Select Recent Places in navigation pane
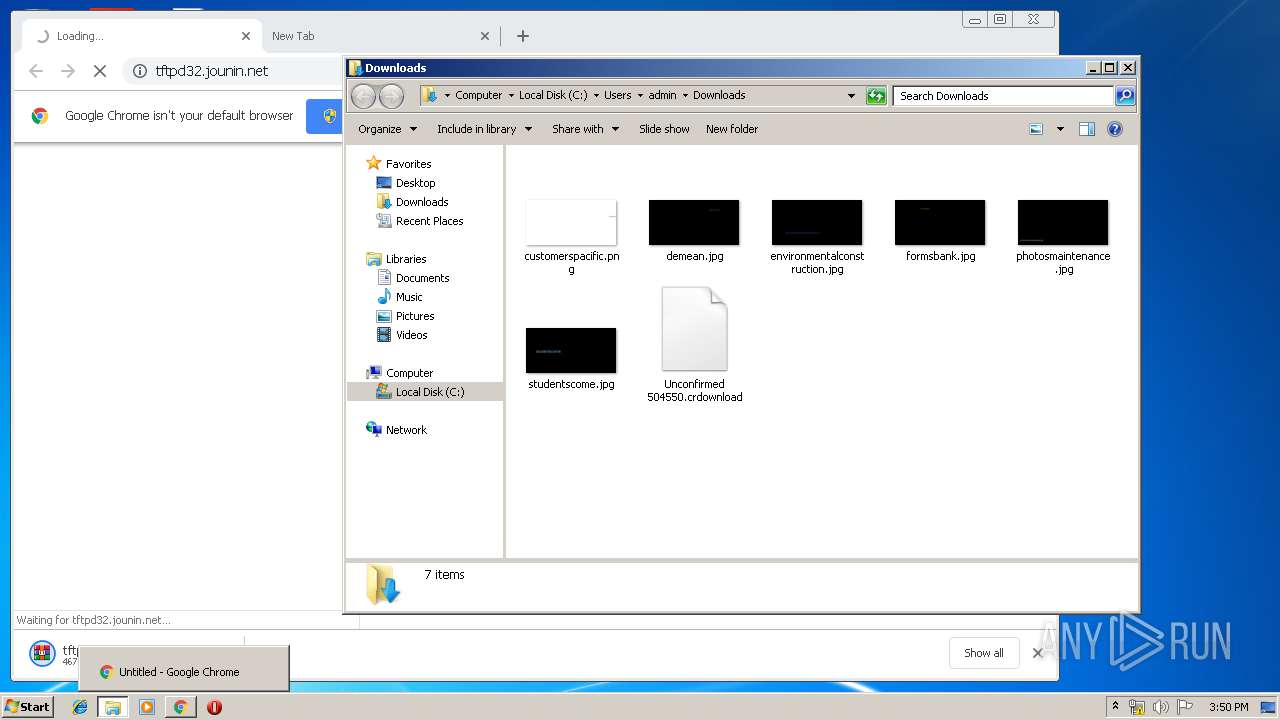The image size is (1280, 720). coord(429,221)
